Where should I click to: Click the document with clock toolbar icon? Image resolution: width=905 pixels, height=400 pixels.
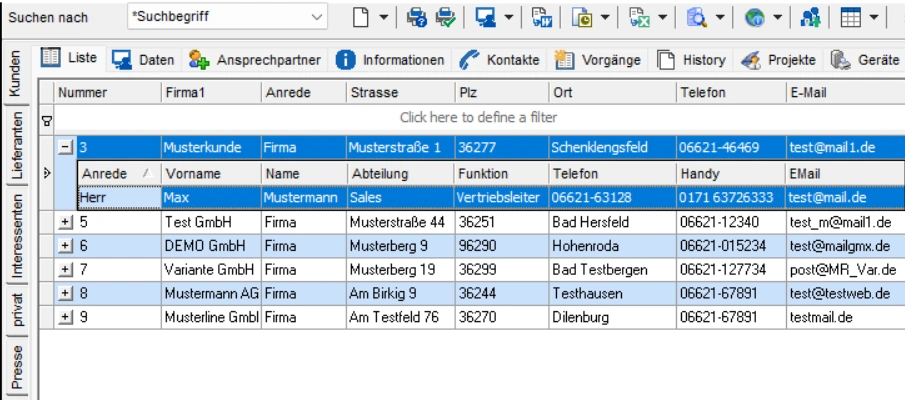pyautogui.click(x=582, y=17)
